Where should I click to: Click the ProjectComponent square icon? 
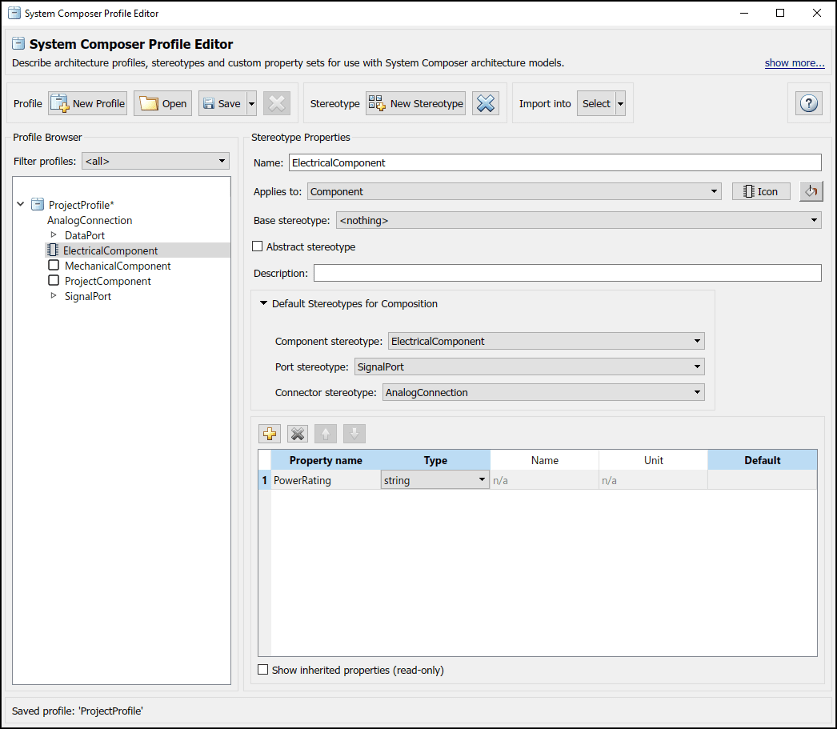[53, 280]
